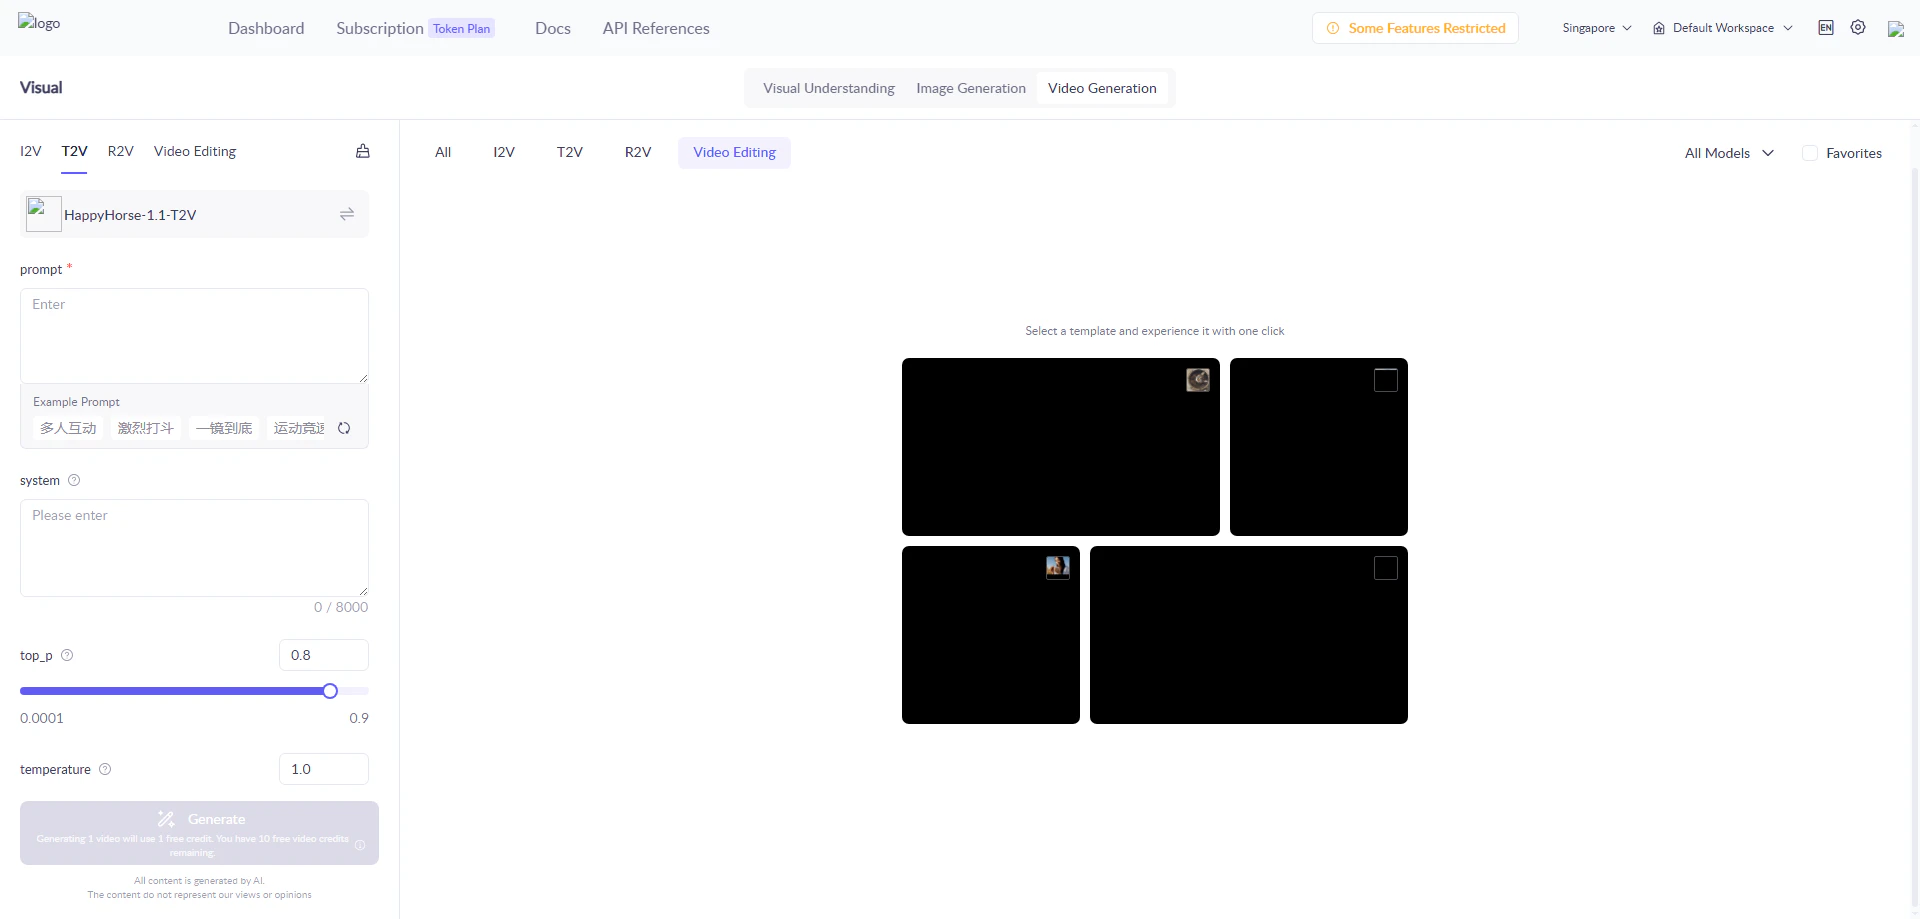The width and height of the screenshot is (1920, 919).
Task: Click the info icon on Generate button
Action: click(x=360, y=845)
